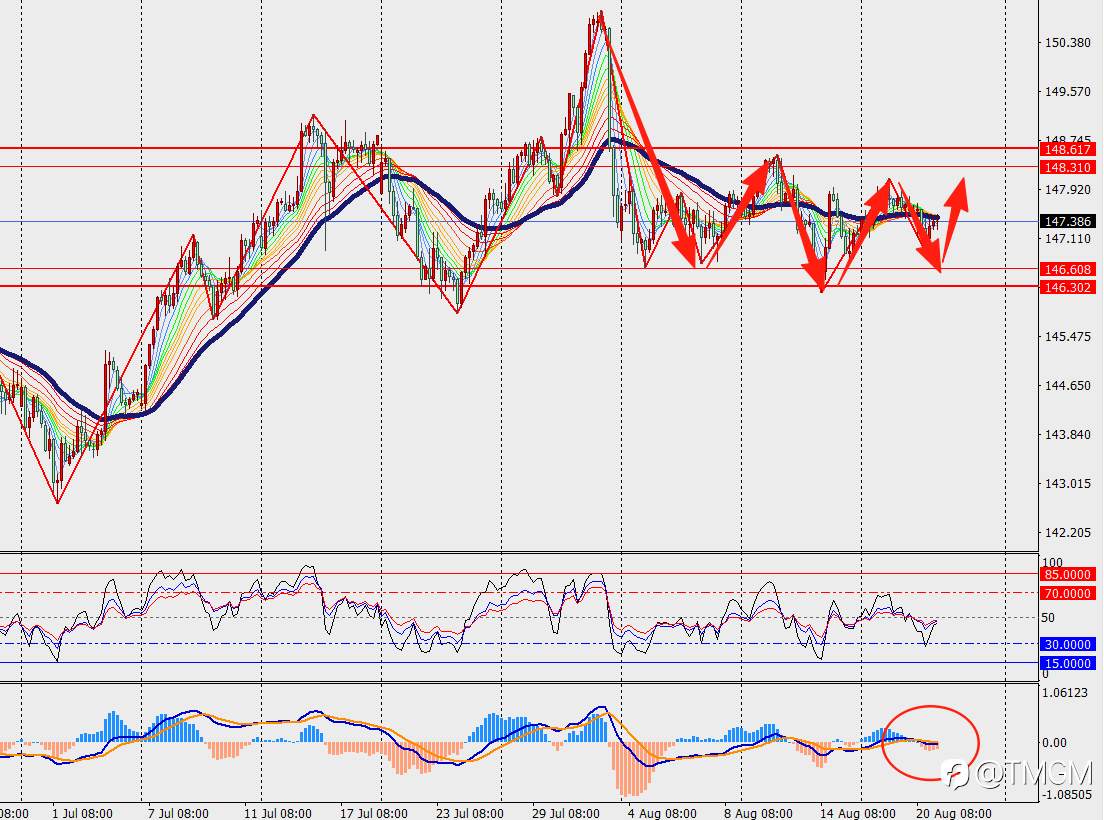Click the MACD scale value -1.08505
The image size is (1104, 820).
click(1065, 795)
